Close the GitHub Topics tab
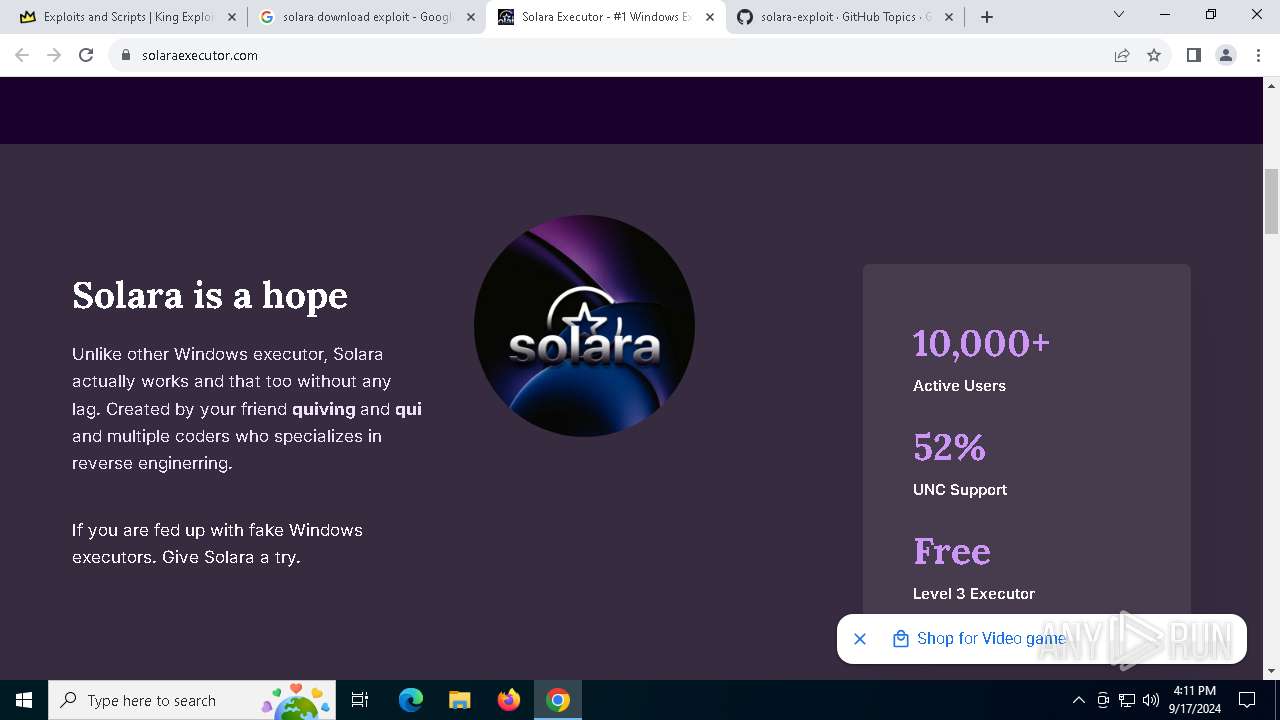Image resolution: width=1280 pixels, height=720 pixels. 949,17
